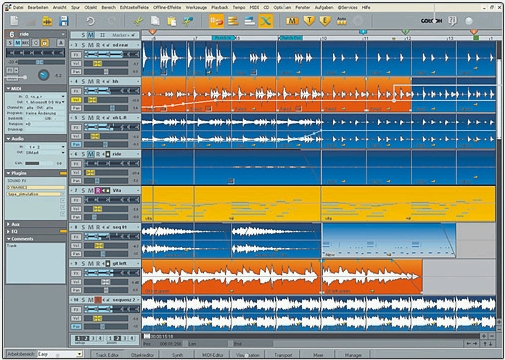Click the load audio file folder icon

(47, 21)
